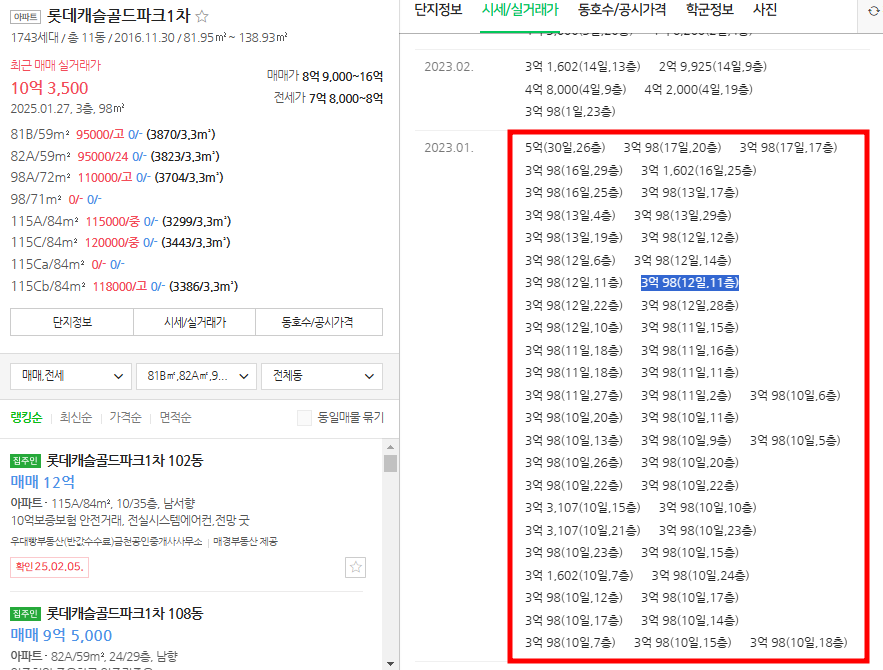The height and width of the screenshot is (670, 883).
Task: Click transaction 3억 98(1일,23층)
Action: [x=570, y=111]
